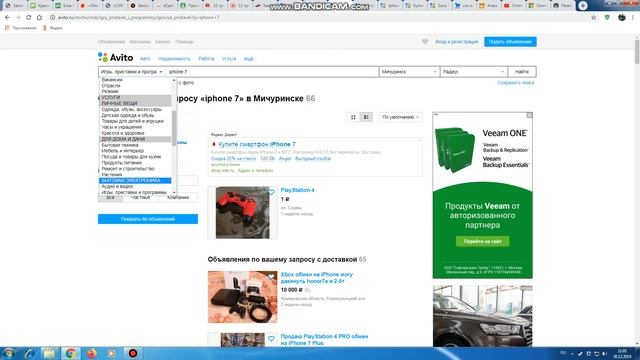Click the iphone 7 search input field

[273, 72]
